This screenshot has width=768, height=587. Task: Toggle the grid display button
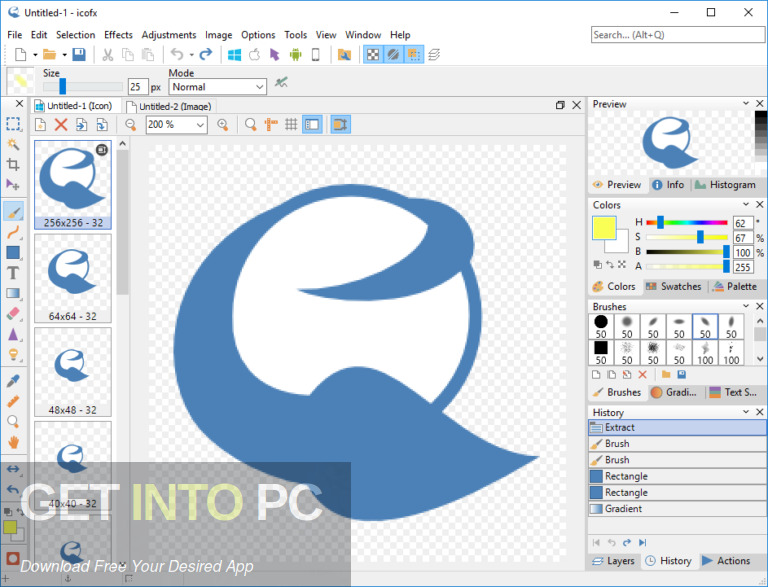click(291, 124)
